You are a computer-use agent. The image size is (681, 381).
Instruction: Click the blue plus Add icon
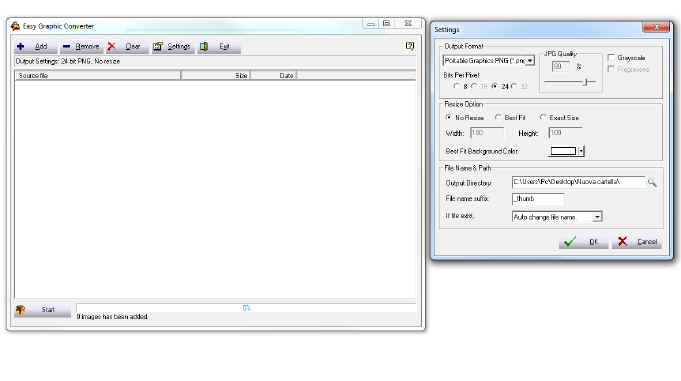click(x=20, y=46)
